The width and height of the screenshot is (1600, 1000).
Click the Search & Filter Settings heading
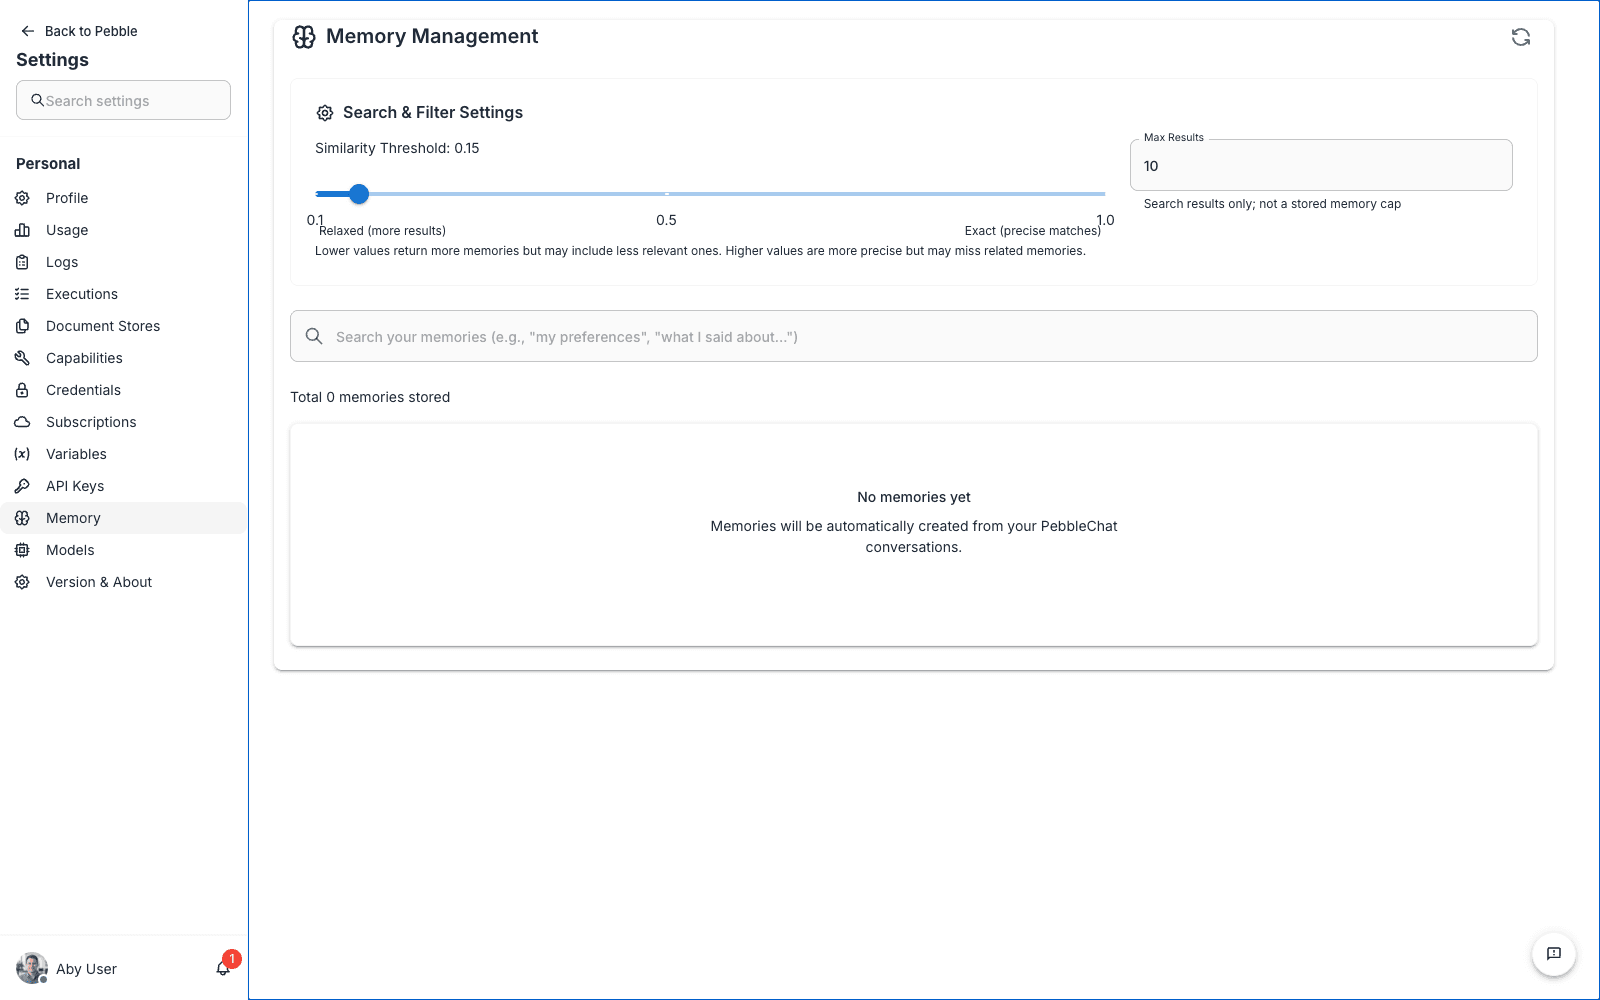[433, 112]
